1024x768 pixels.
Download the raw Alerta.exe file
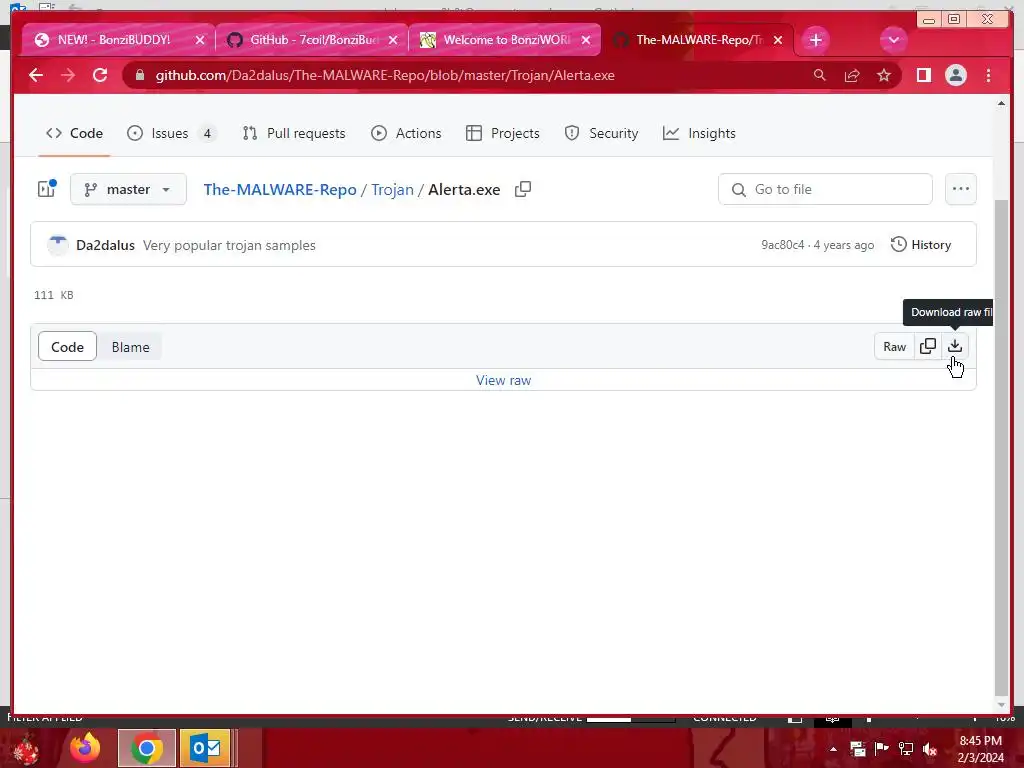(x=955, y=346)
